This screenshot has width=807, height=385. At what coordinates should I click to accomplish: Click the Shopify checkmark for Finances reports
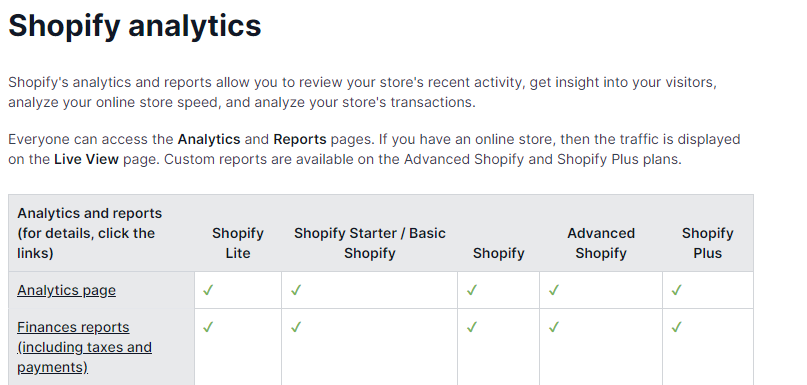click(471, 327)
